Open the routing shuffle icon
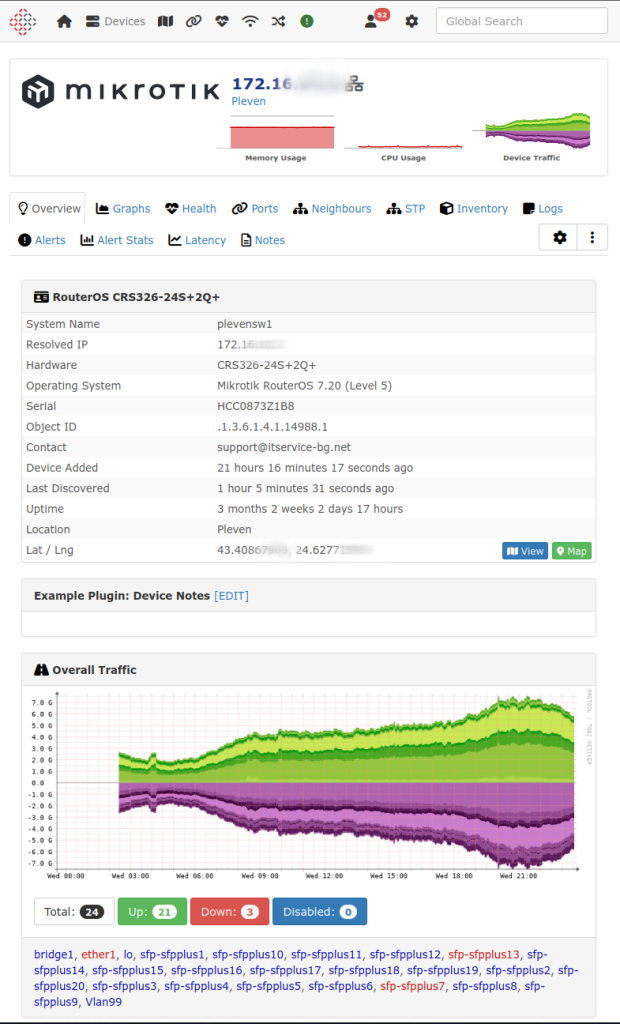Viewport: 620px width, 1024px height. [x=278, y=21]
